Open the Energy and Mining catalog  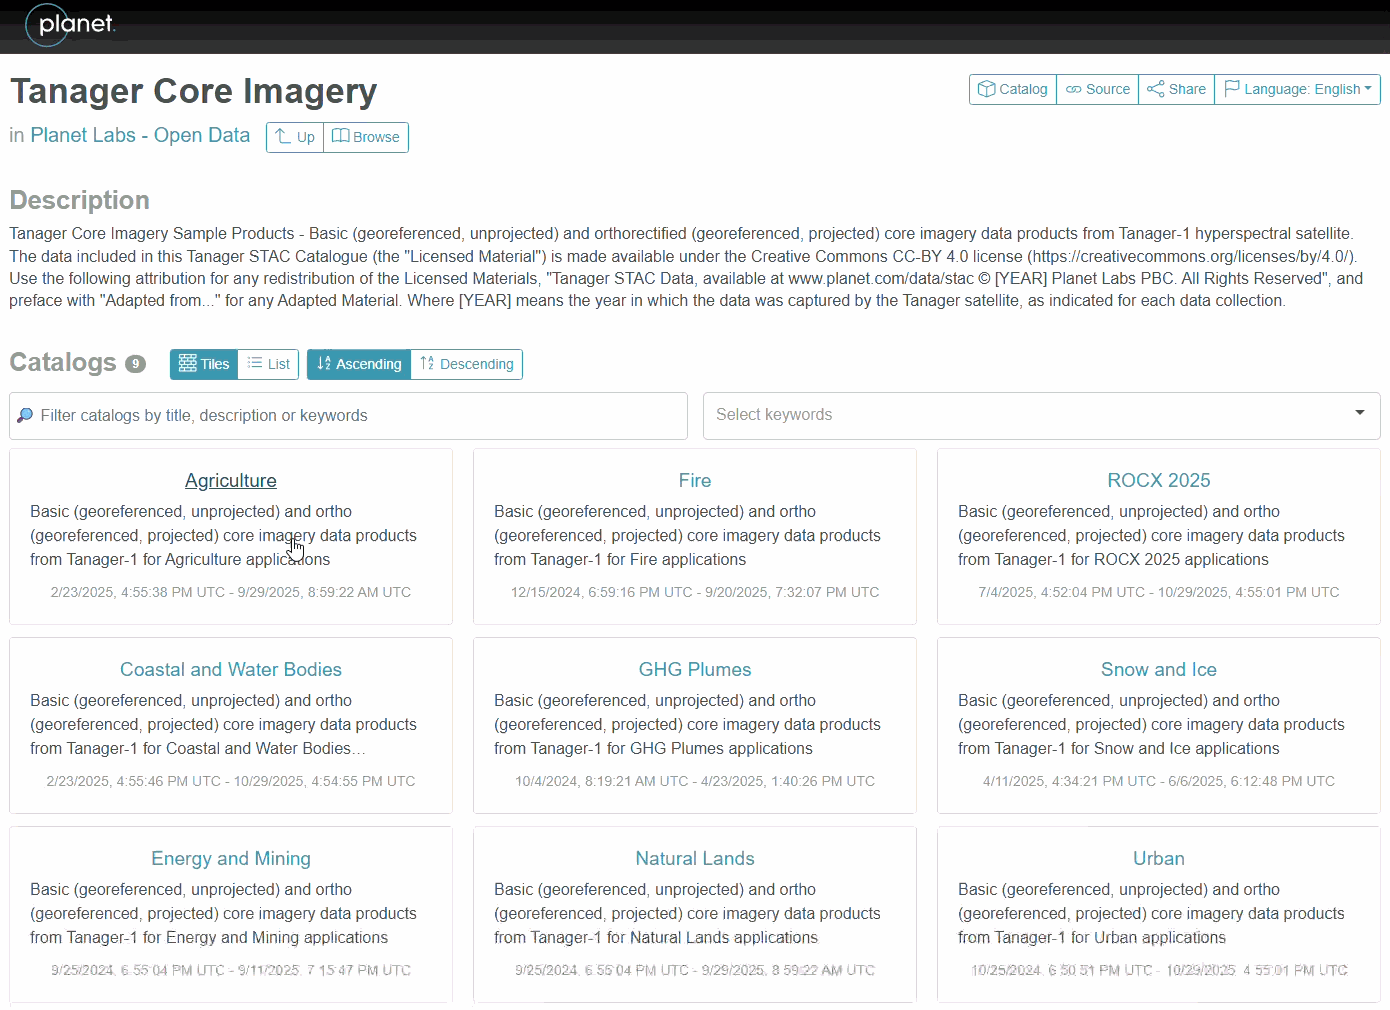(231, 858)
